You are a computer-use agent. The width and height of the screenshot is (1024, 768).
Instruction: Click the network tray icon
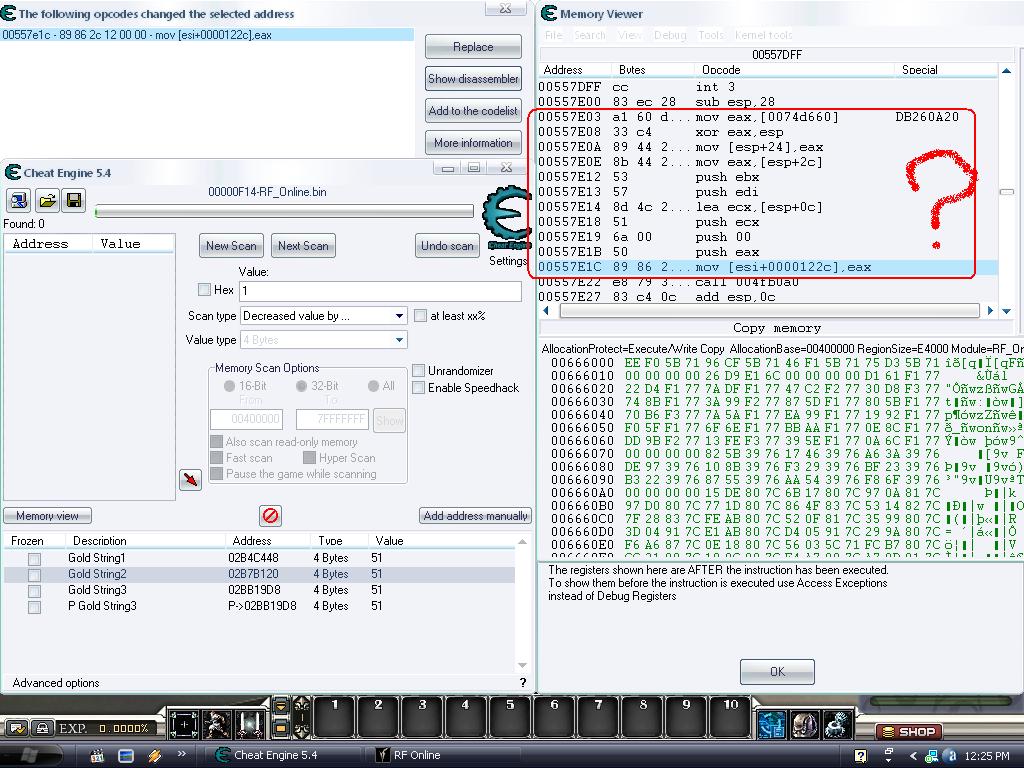click(x=932, y=756)
